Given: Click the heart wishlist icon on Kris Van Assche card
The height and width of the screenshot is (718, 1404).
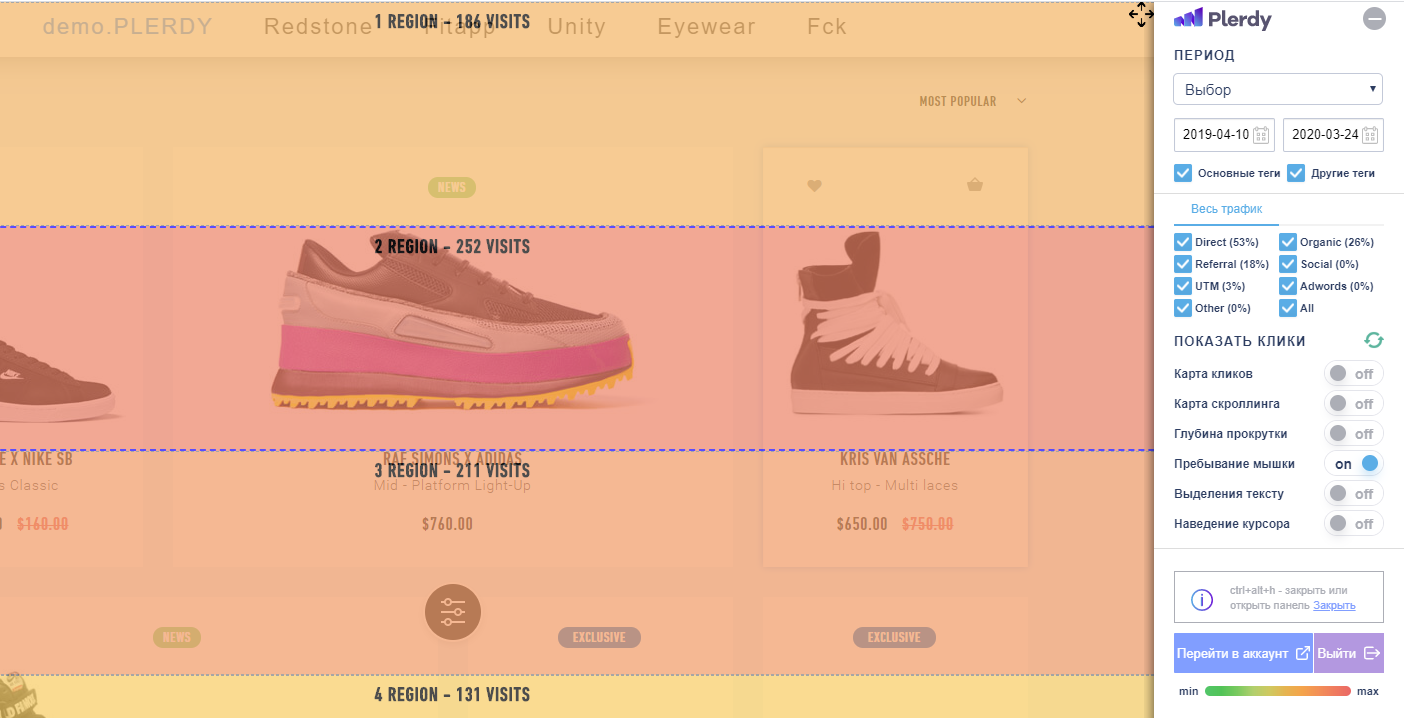Looking at the screenshot, I should [814, 185].
